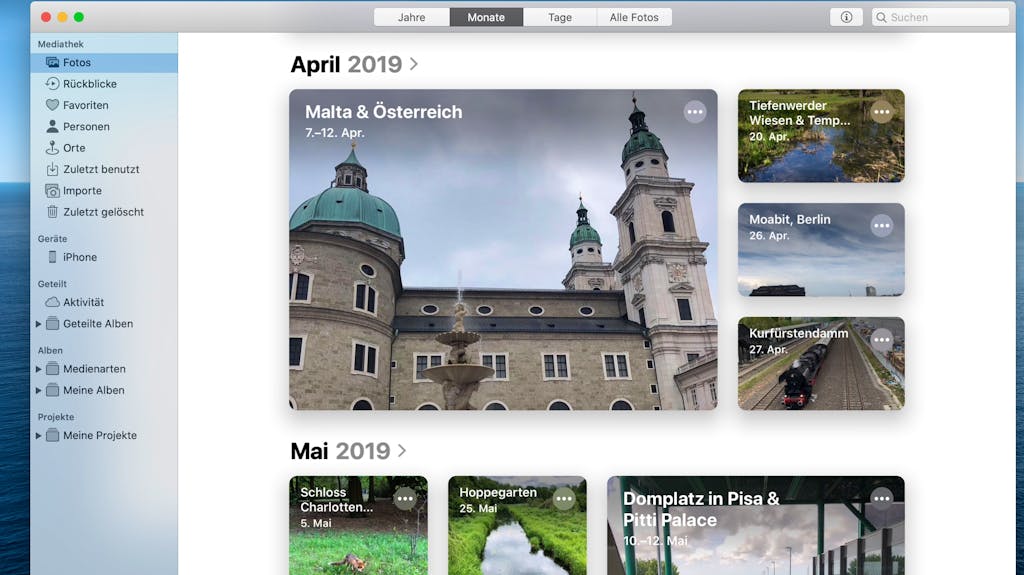The image size is (1024, 575).
Task: Open more options on Moabit, Berlin card
Action: coord(882,225)
